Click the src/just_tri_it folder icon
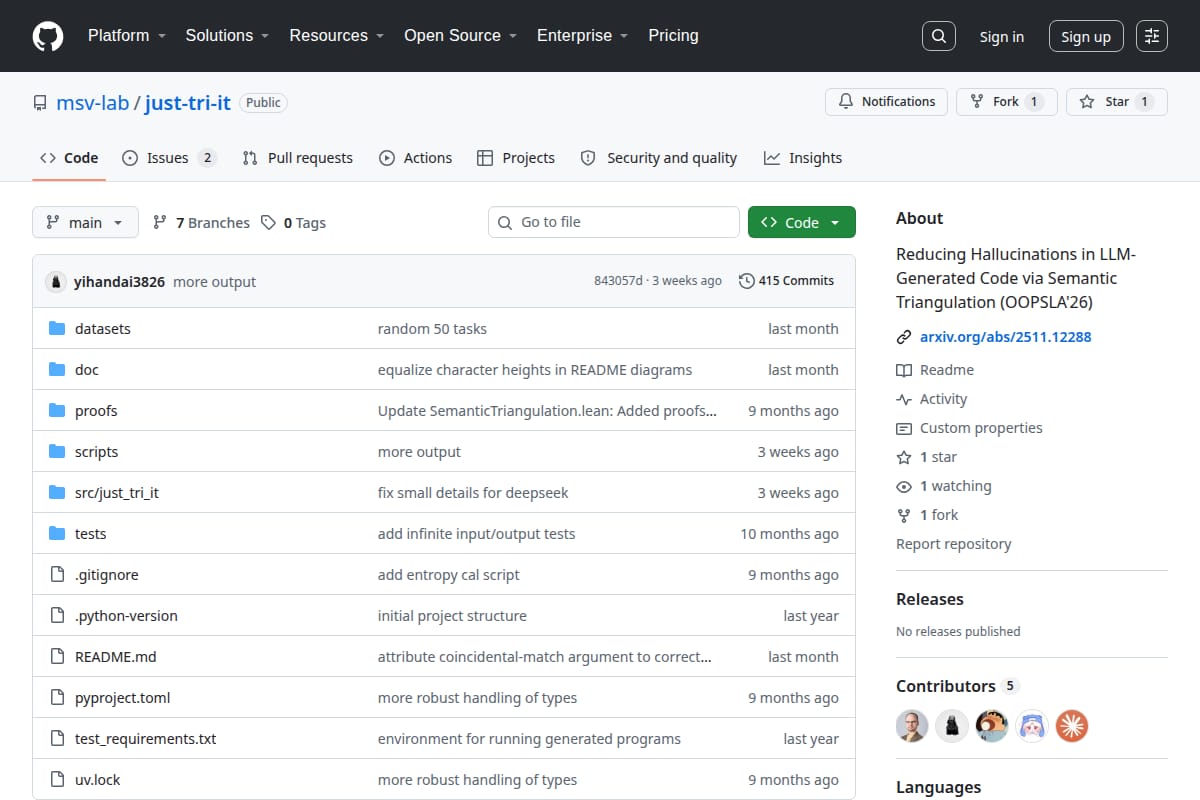The width and height of the screenshot is (1200, 800). pyautogui.click(x=57, y=493)
